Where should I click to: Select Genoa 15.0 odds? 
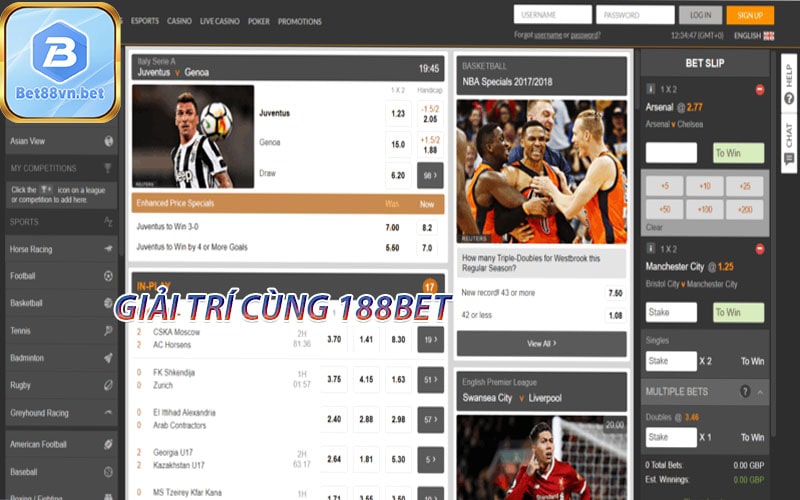[398, 144]
